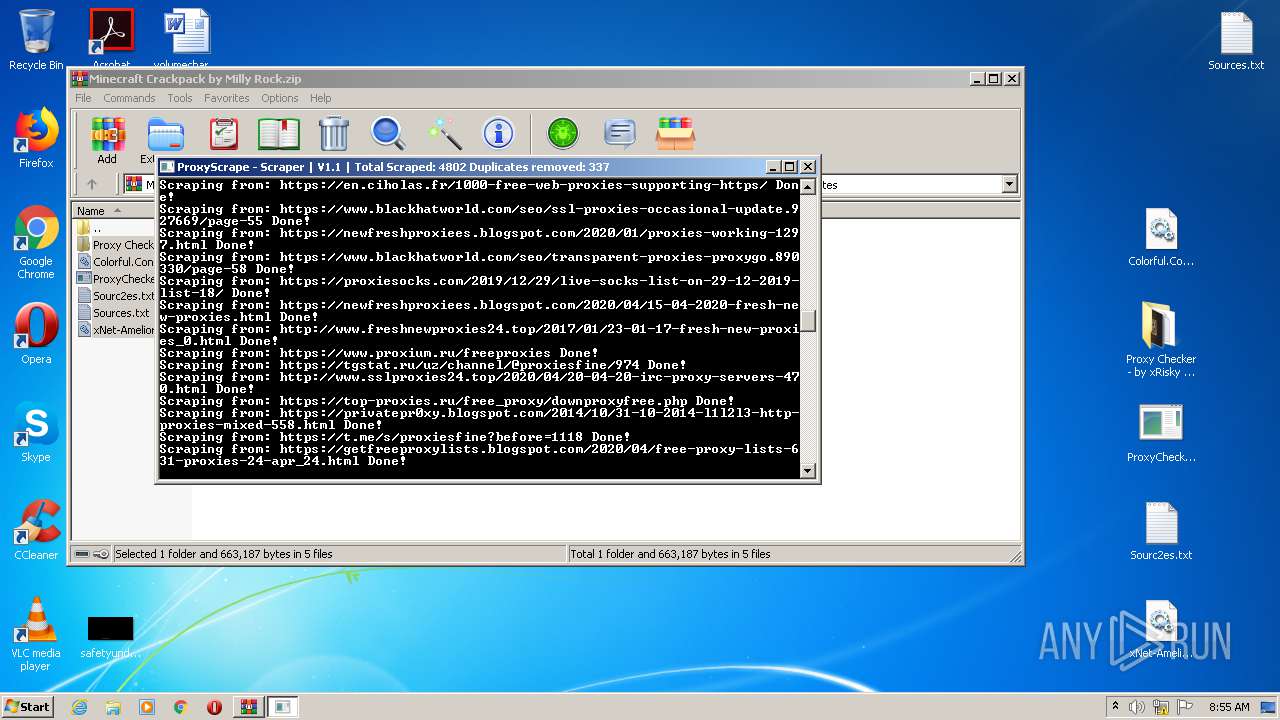Viewport: 1280px width, 720px height.
Task: Open the Commands menu in WinRAR
Action: click(x=129, y=98)
